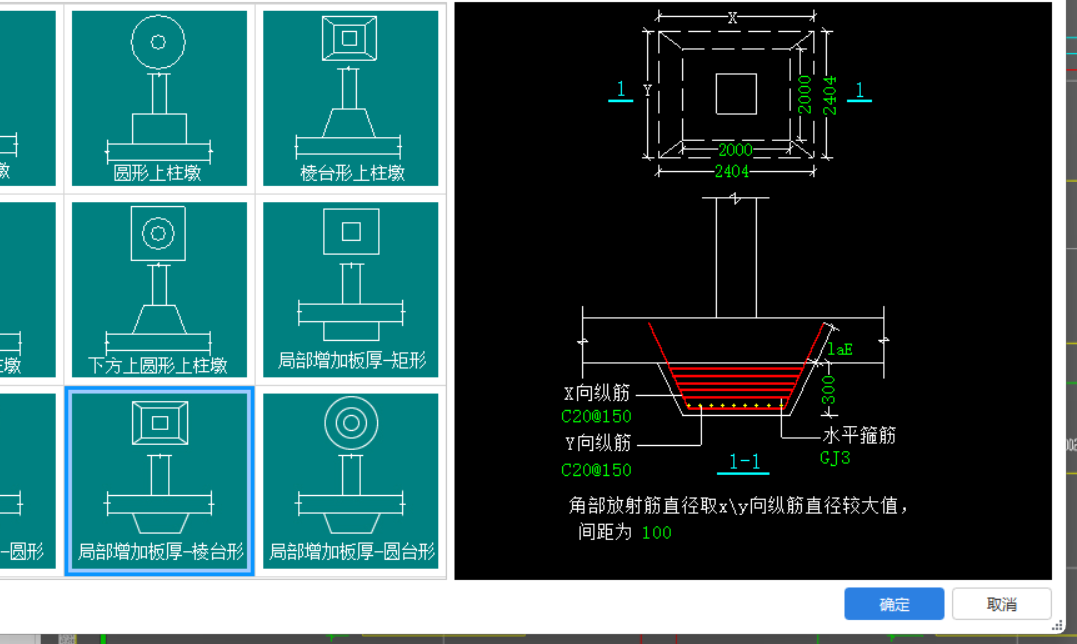Edit the horizontal outer dimension 2404
1077x644 pixels.
[x=732, y=172]
